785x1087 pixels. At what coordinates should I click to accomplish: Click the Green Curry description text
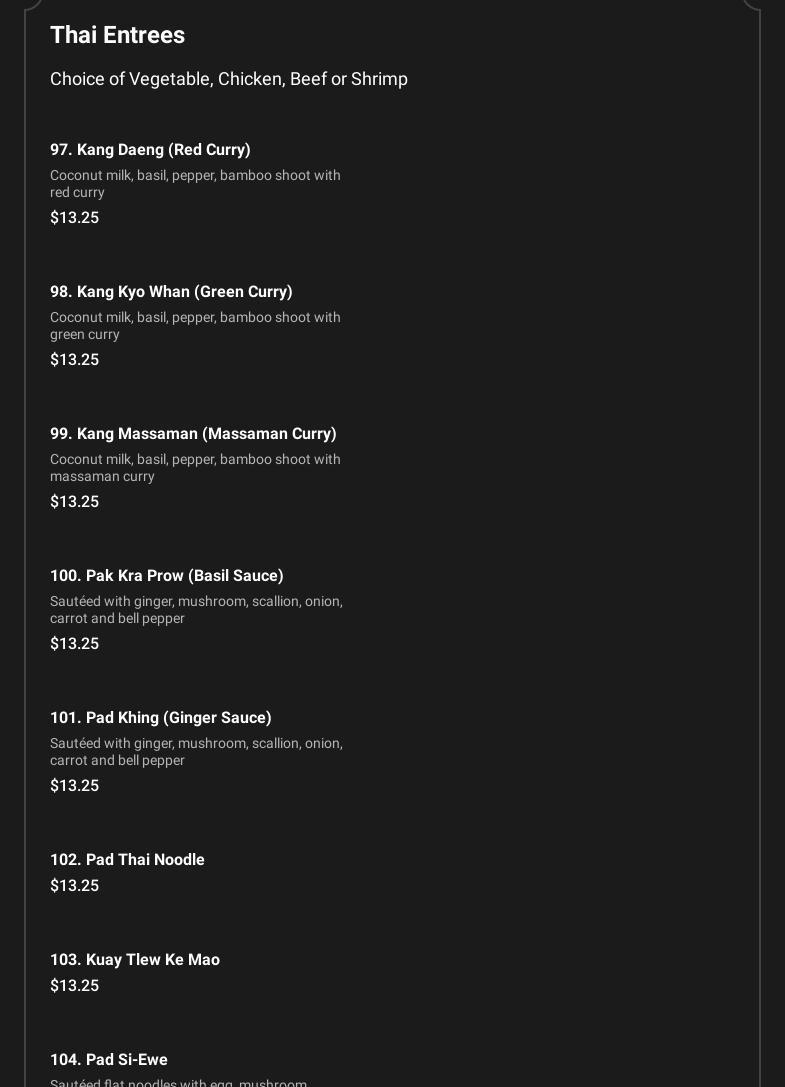point(195,326)
